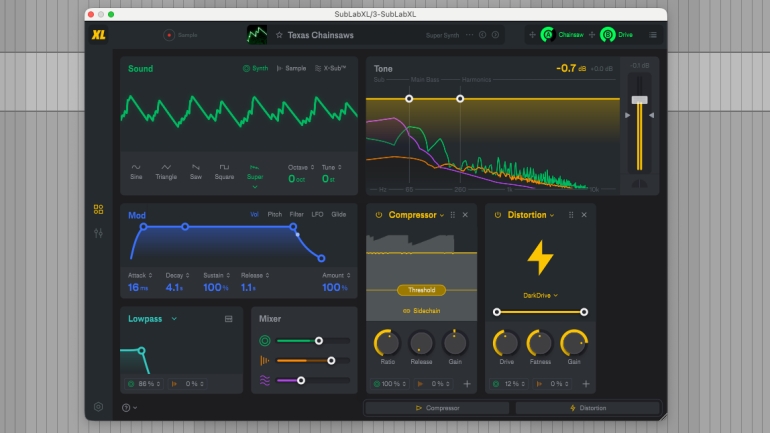Click the envelope Release value 1.1 s
This screenshot has width=770, height=433.
248,288
